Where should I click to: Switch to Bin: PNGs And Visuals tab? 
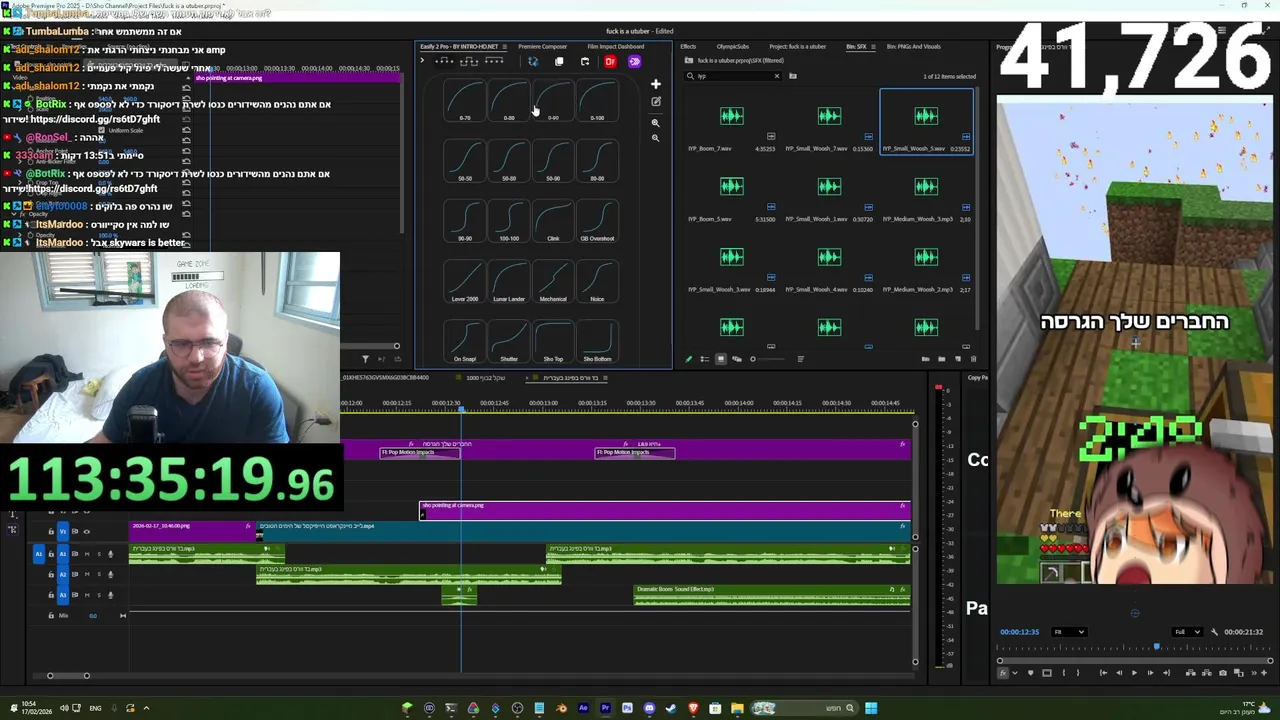[x=914, y=46]
